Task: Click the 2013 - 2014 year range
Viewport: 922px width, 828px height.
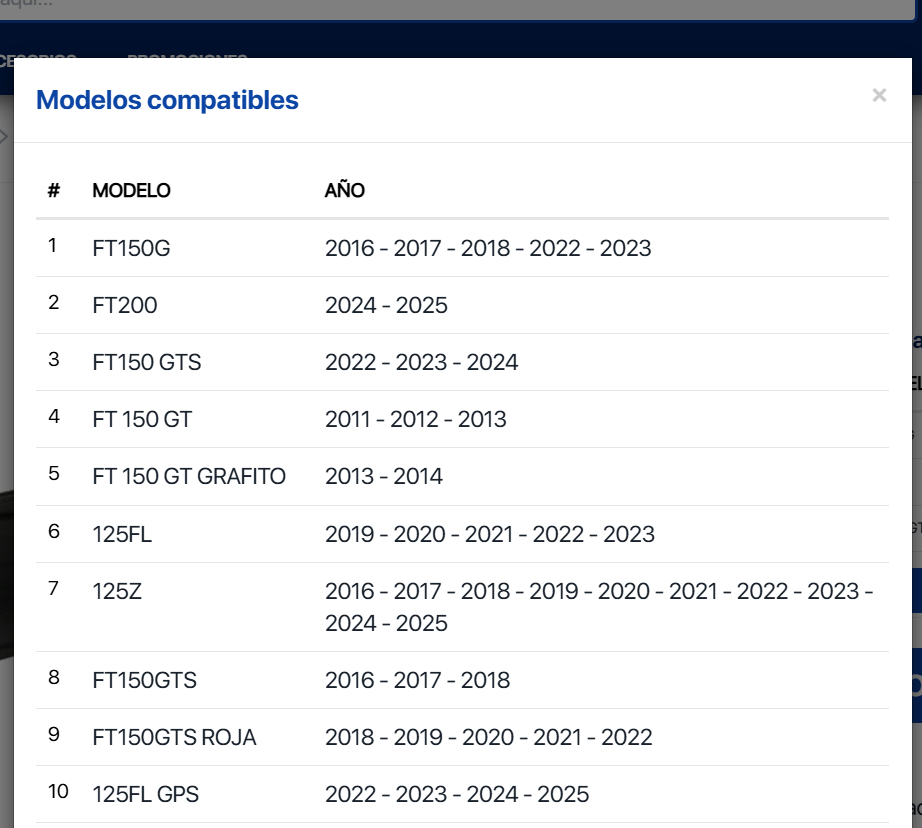Action: point(383,476)
